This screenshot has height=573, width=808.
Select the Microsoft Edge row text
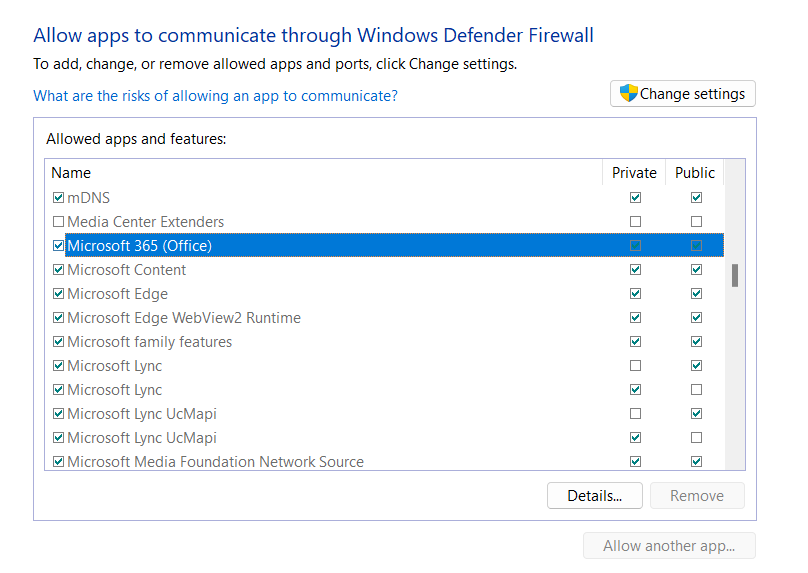coord(117,294)
